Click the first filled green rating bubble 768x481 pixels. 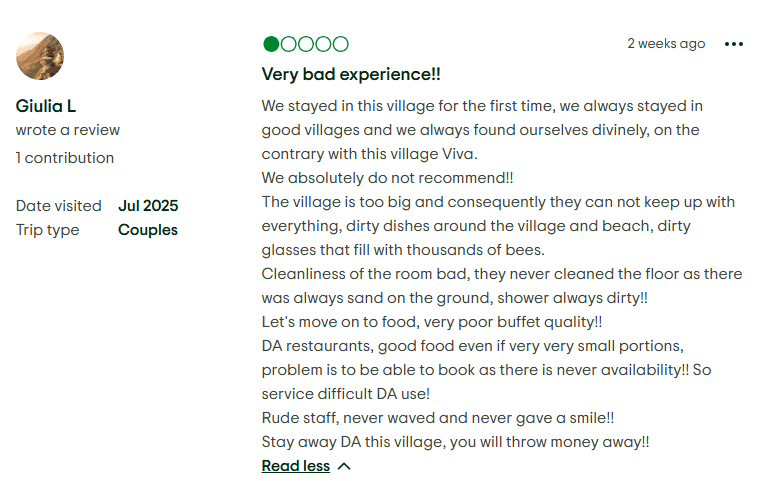pos(271,44)
